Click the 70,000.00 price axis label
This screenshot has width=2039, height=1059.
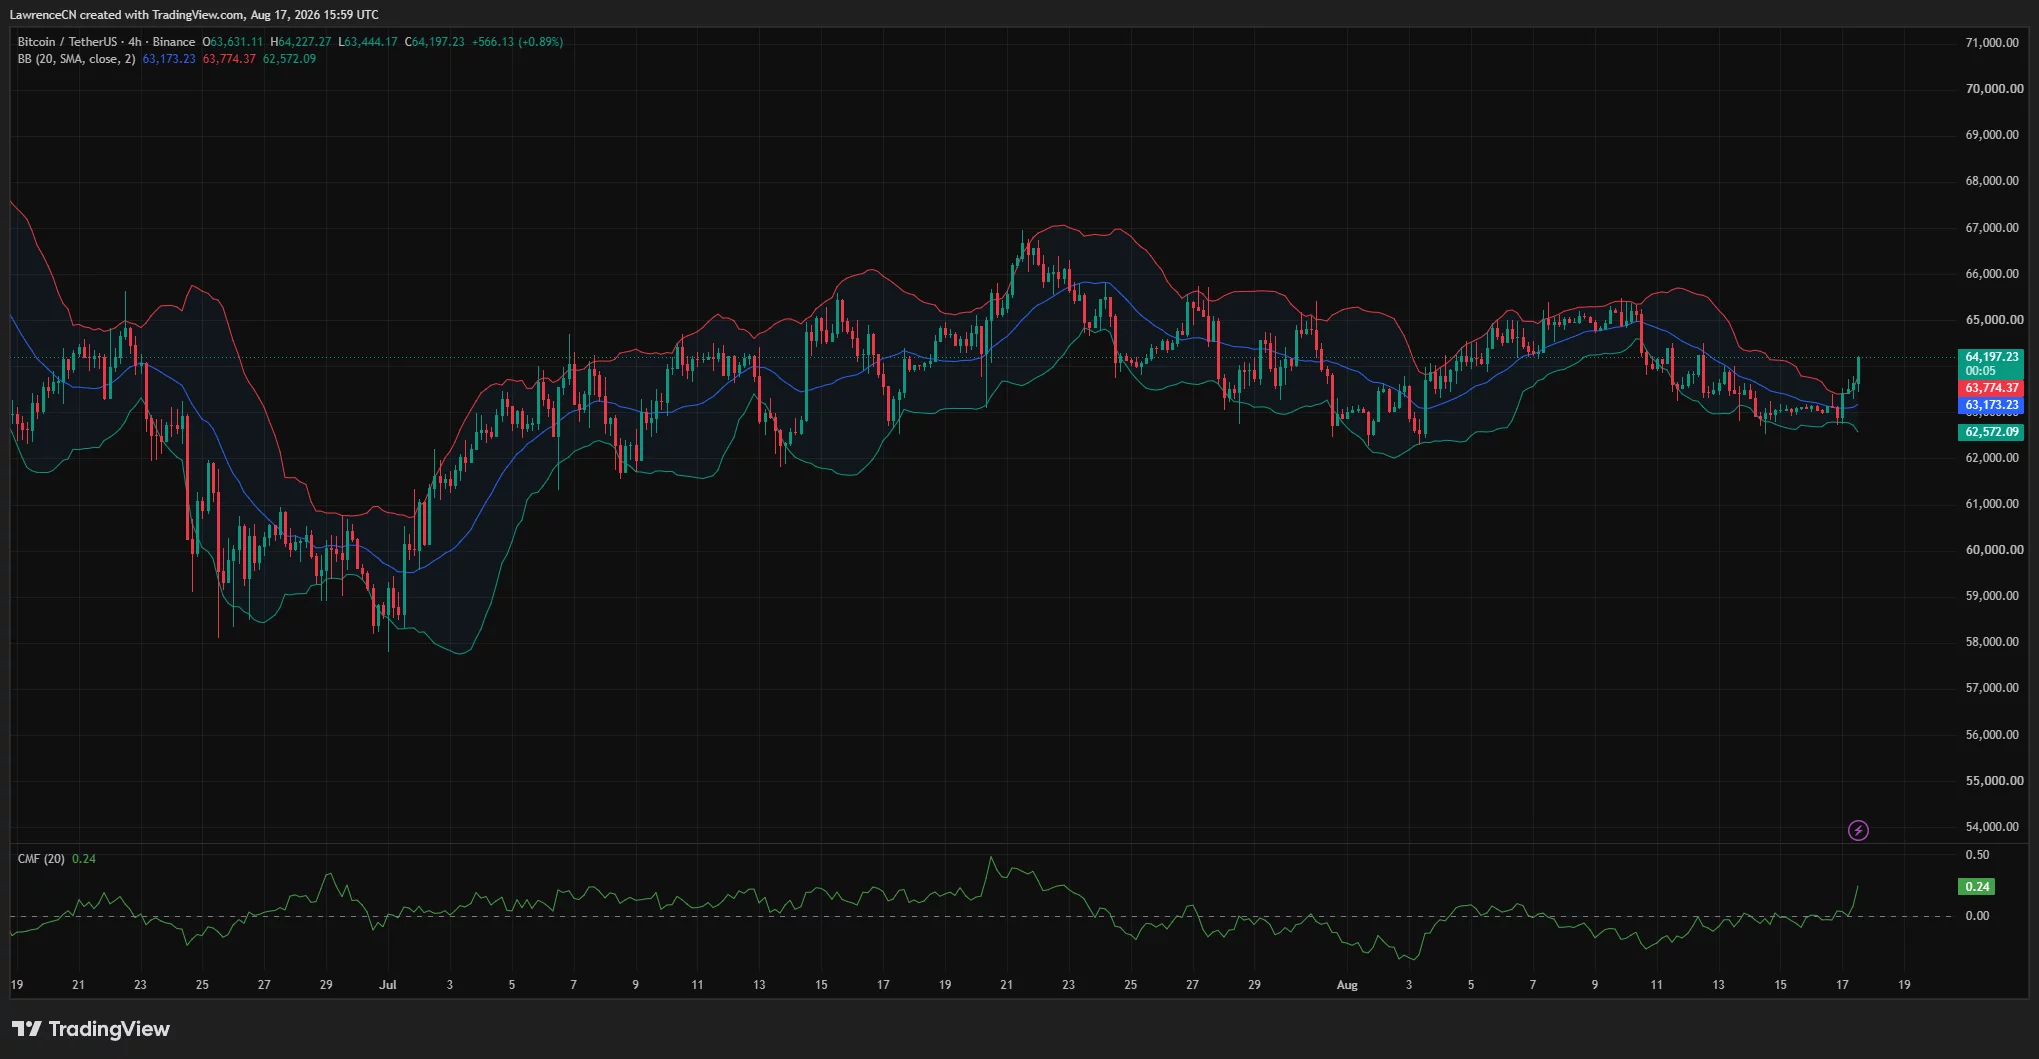click(x=1993, y=89)
